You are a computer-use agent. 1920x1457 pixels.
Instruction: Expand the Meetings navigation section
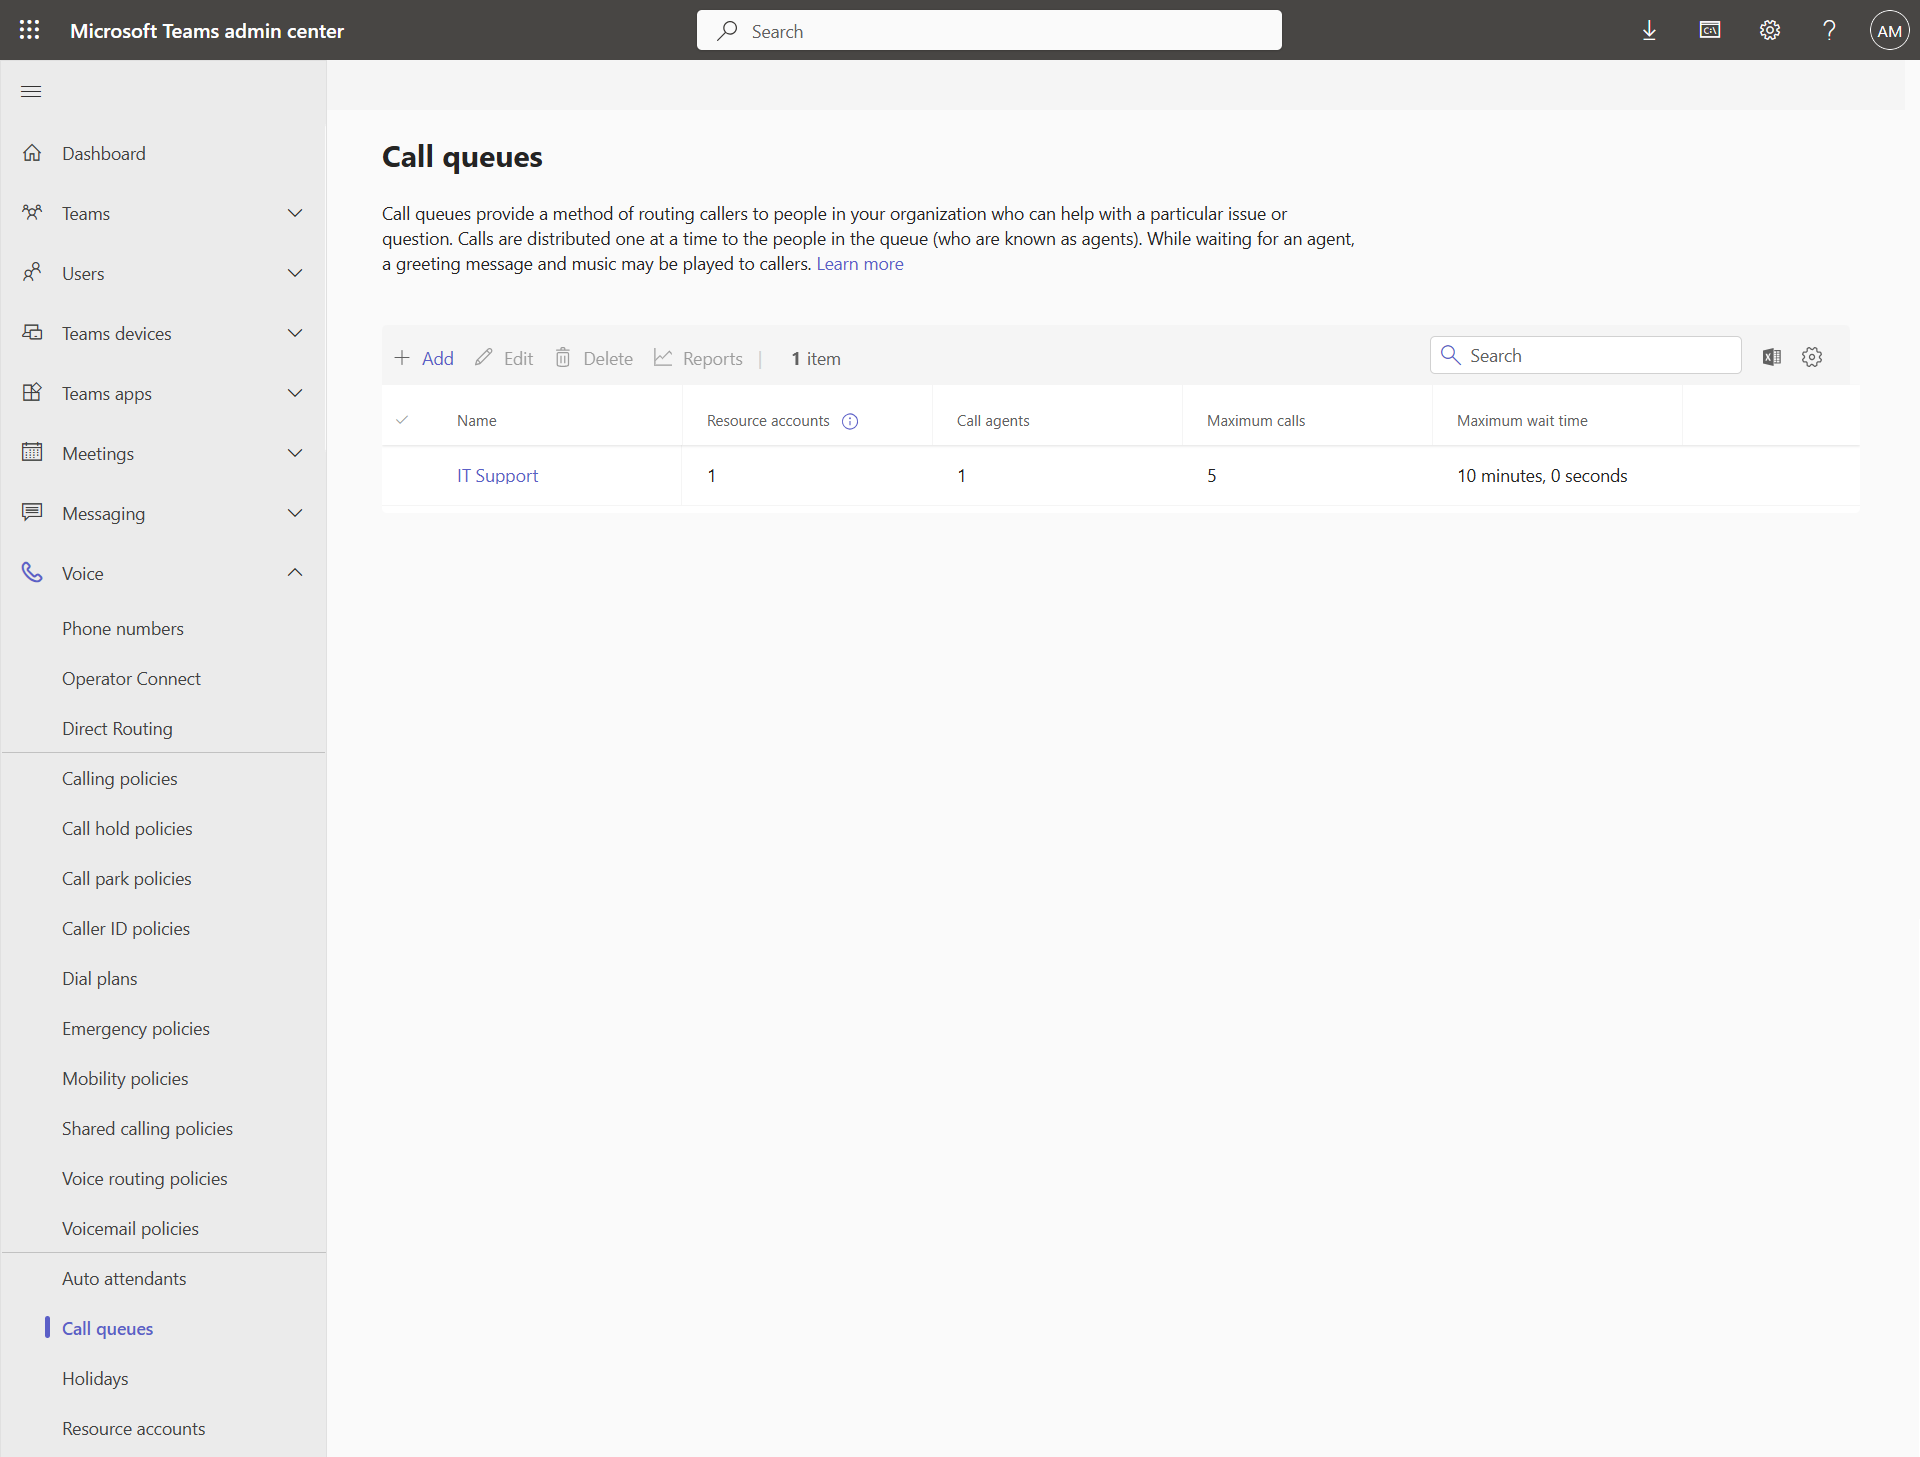pyautogui.click(x=294, y=453)
